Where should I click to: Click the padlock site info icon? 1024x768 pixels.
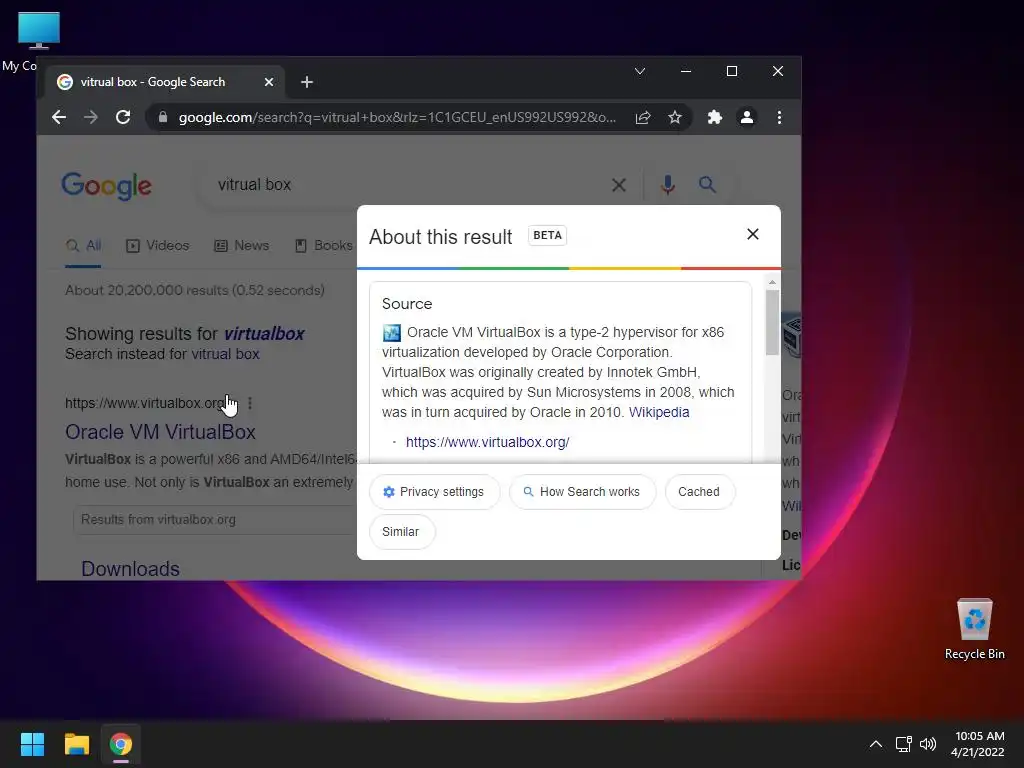tap(163, 117)
